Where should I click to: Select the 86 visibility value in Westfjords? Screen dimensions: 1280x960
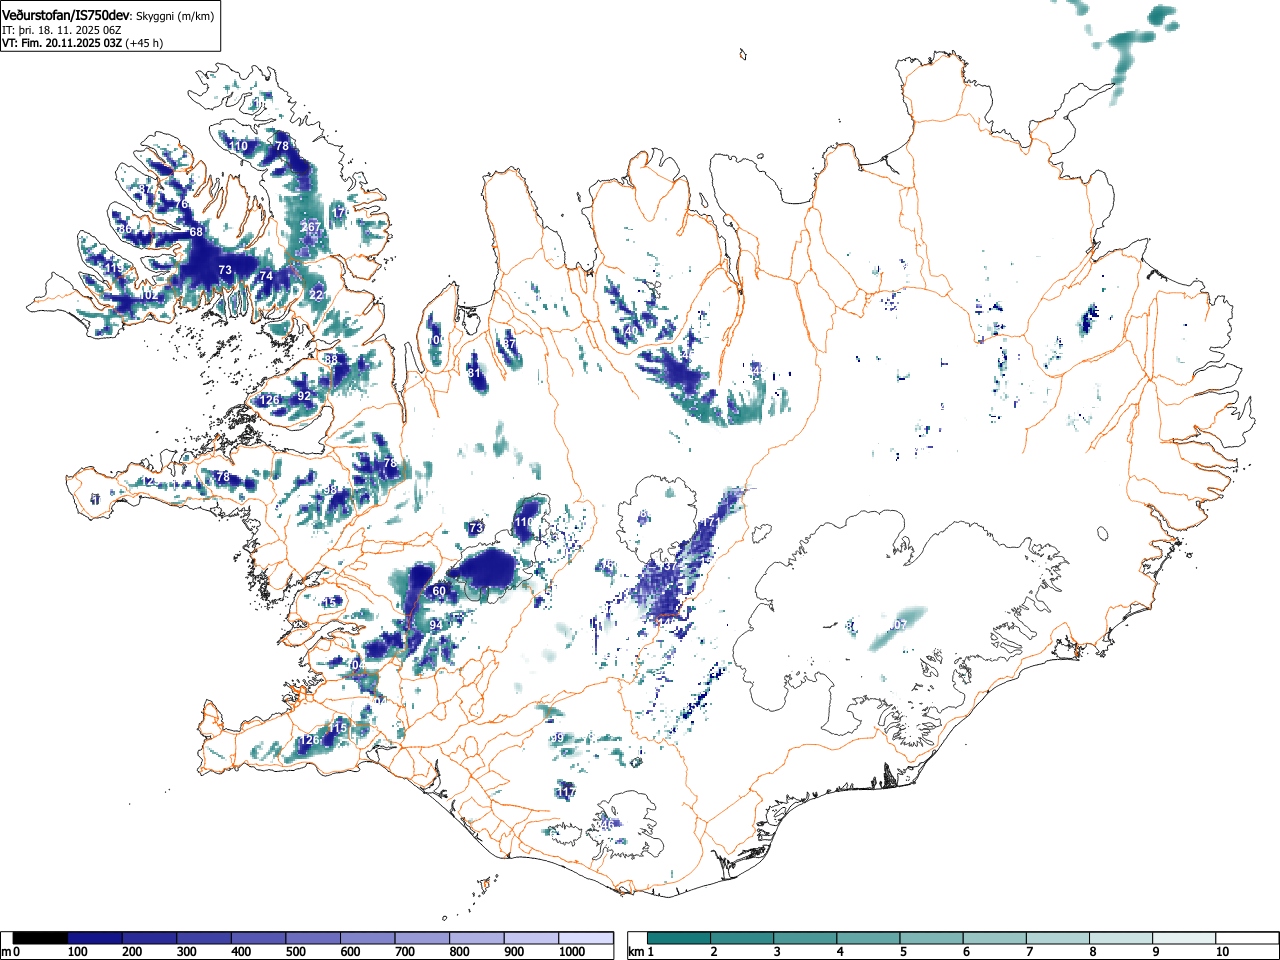[125, 230]
